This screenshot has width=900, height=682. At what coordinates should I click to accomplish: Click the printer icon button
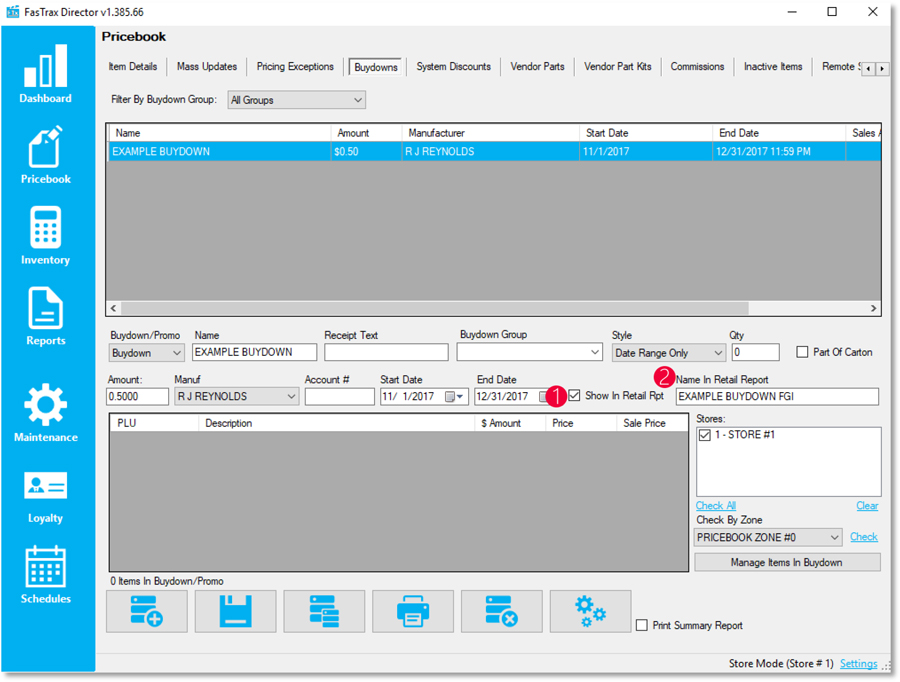[x=413, y=611]
